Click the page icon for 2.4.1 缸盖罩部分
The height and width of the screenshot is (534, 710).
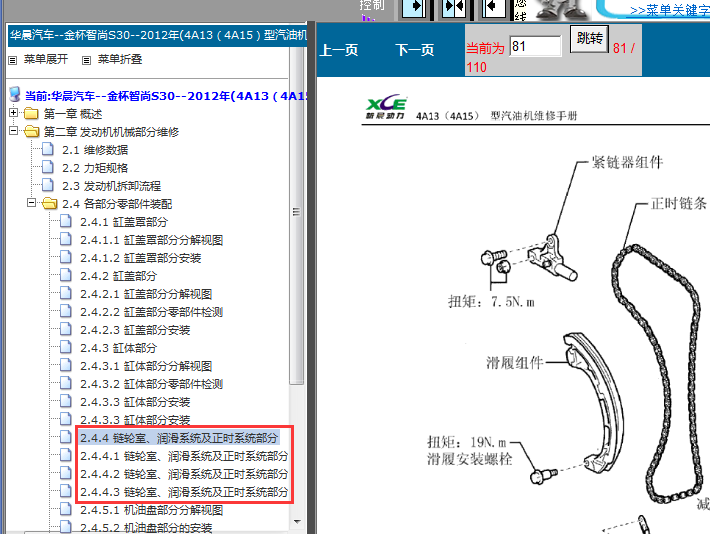tap(66, 221)
